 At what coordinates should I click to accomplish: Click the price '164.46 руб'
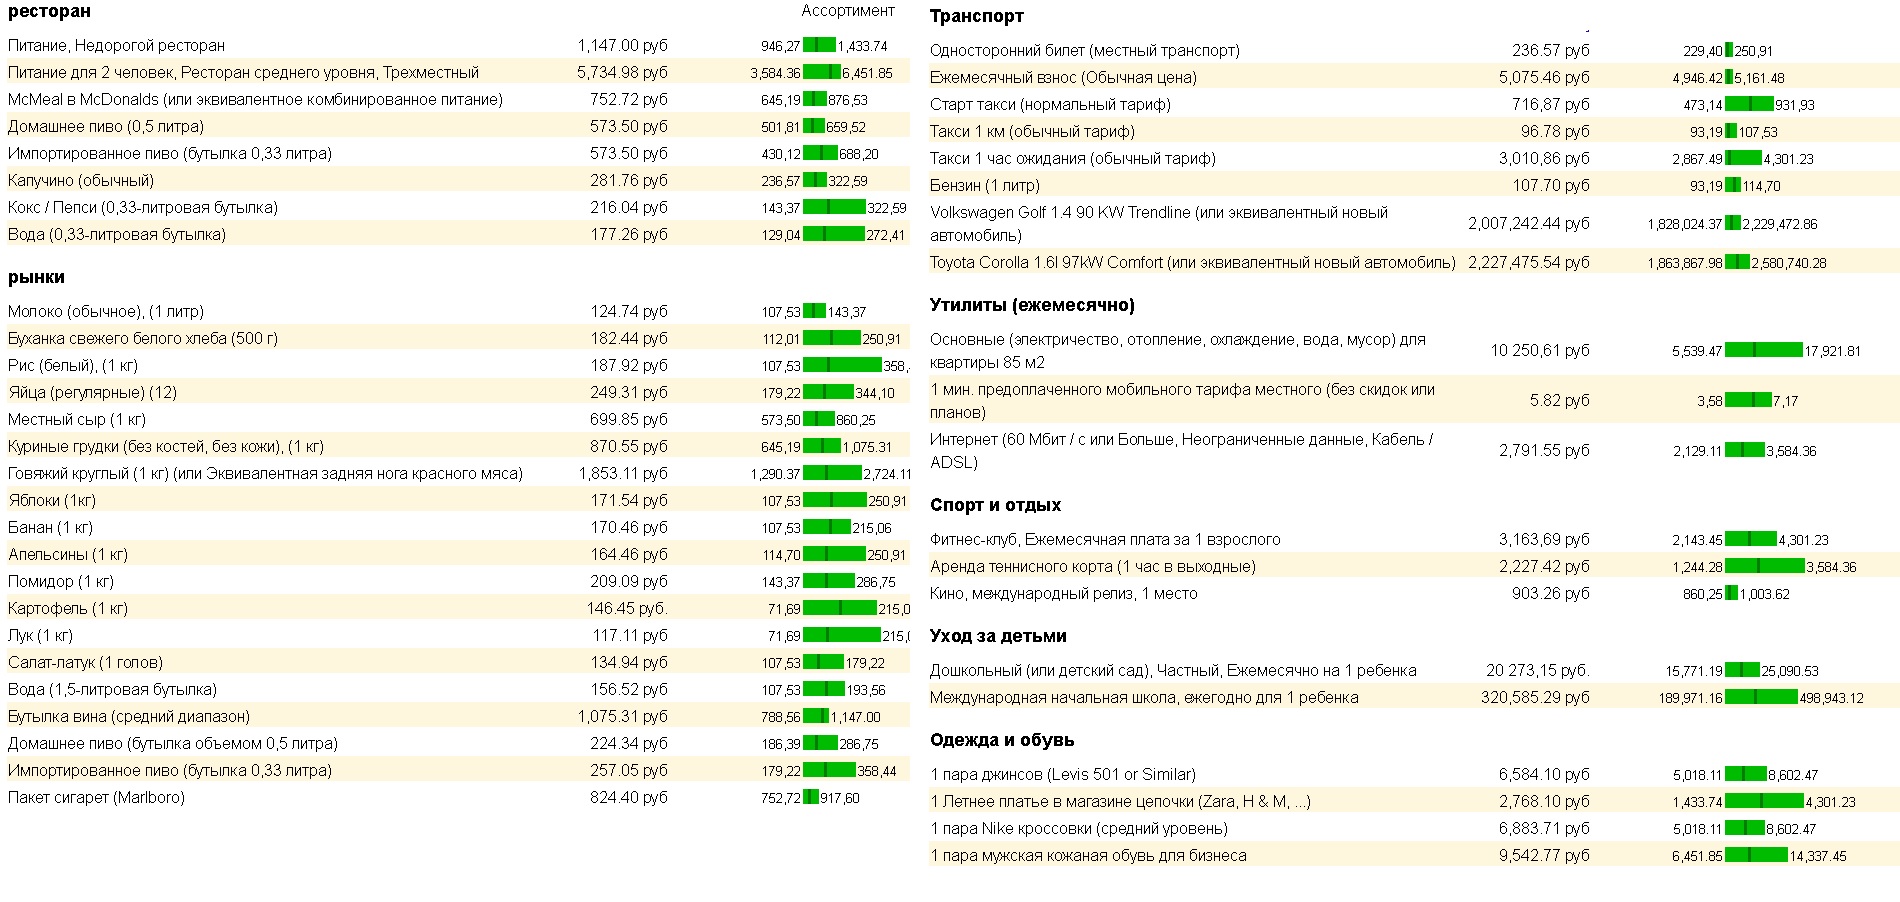click(628, 555)
